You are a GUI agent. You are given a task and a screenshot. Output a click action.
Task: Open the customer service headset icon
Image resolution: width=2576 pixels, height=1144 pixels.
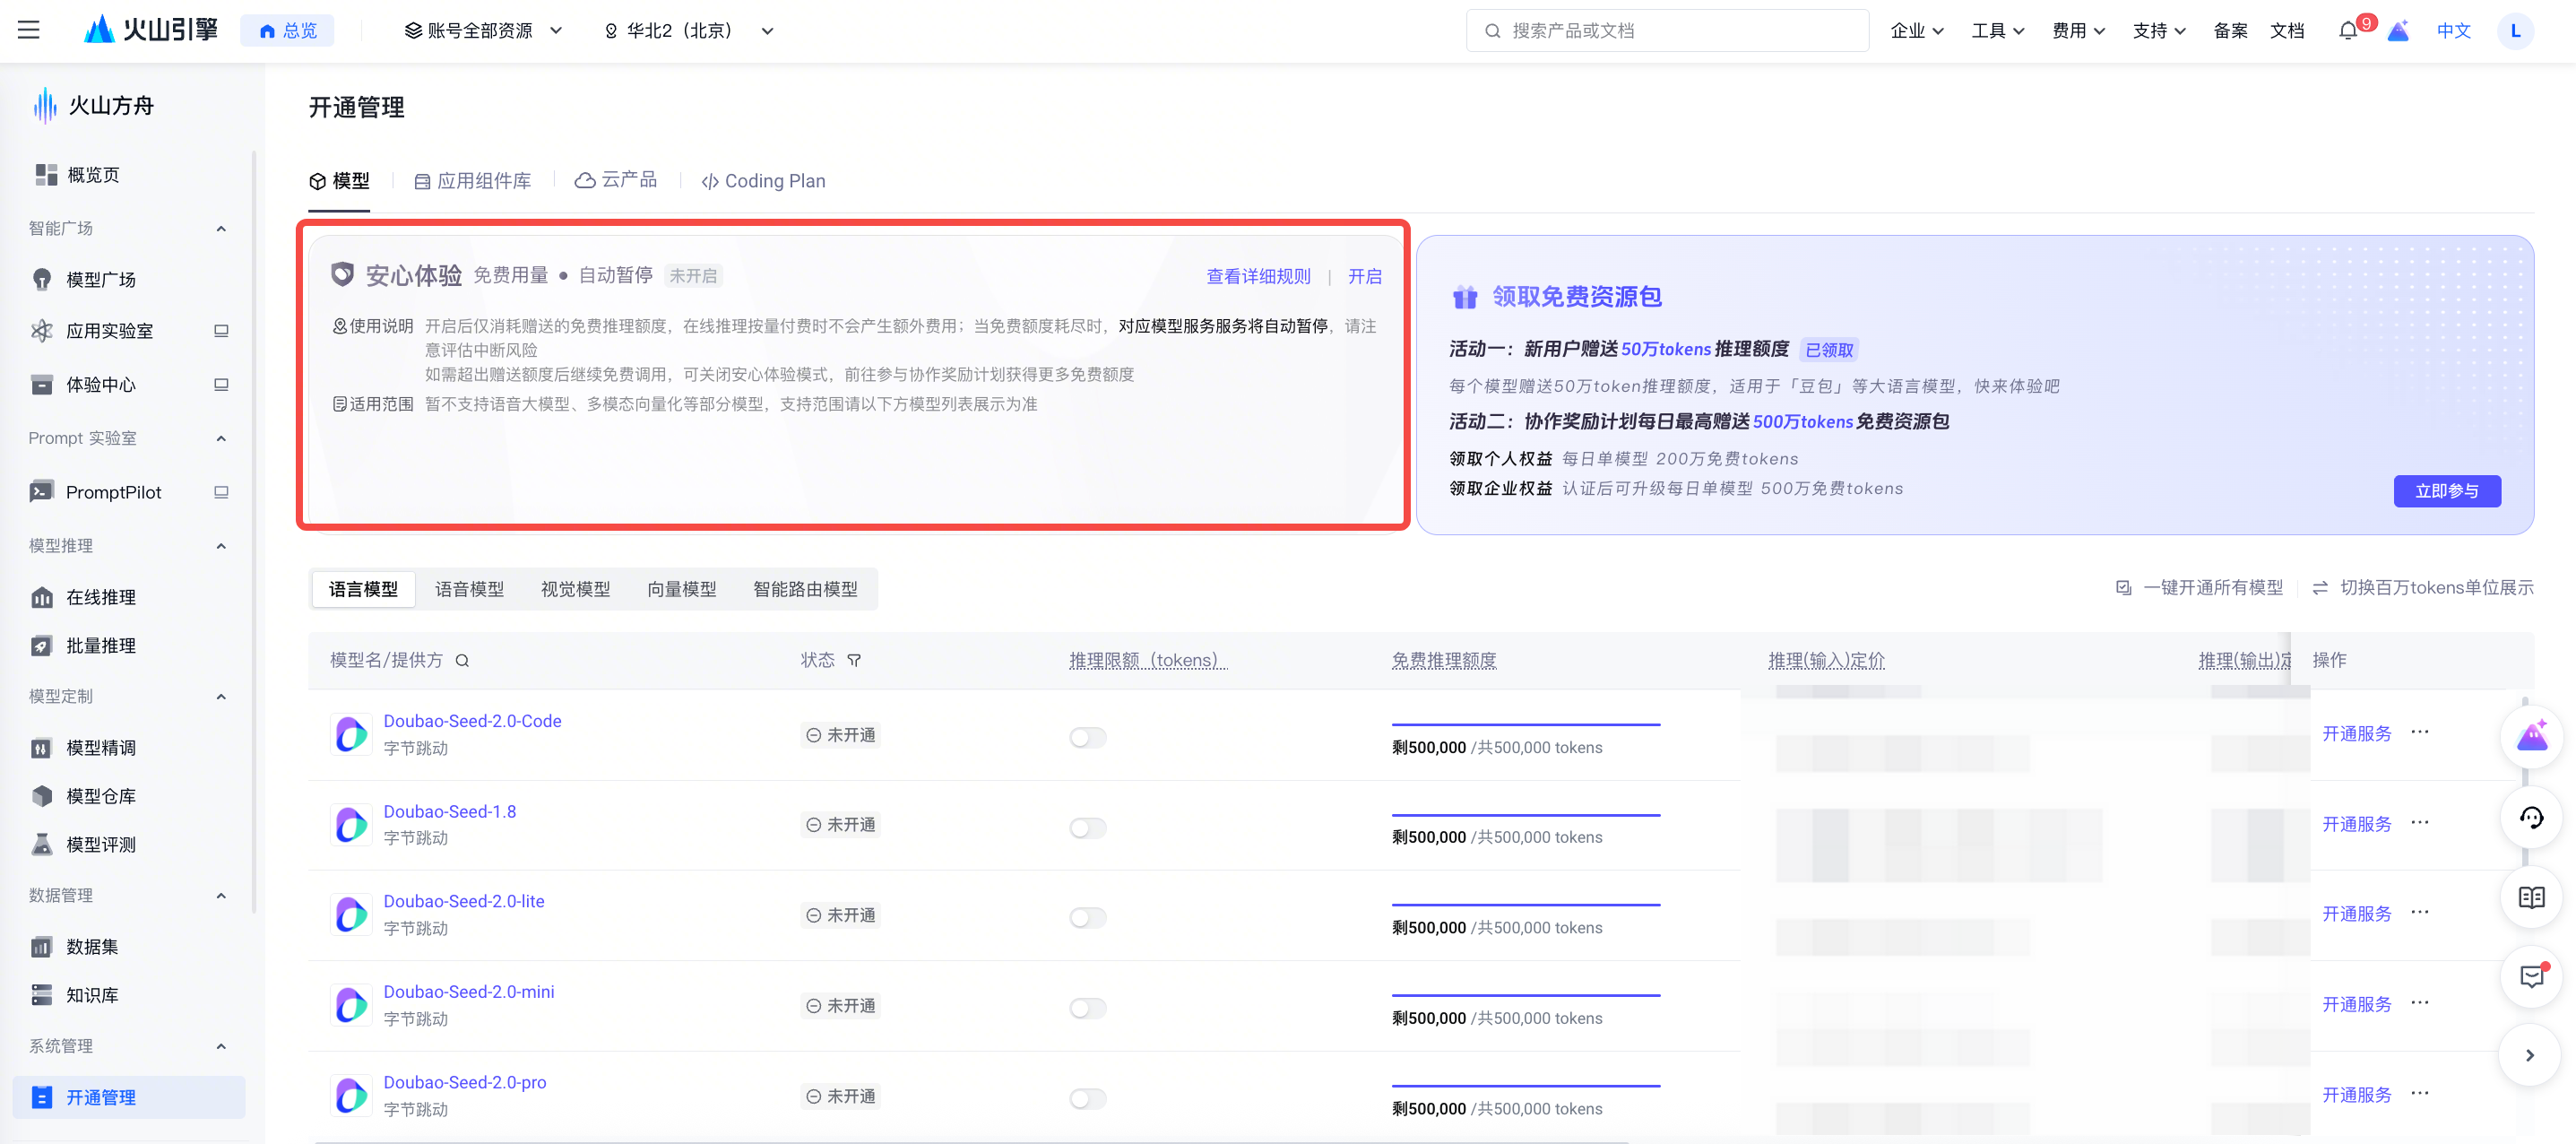2530,818
